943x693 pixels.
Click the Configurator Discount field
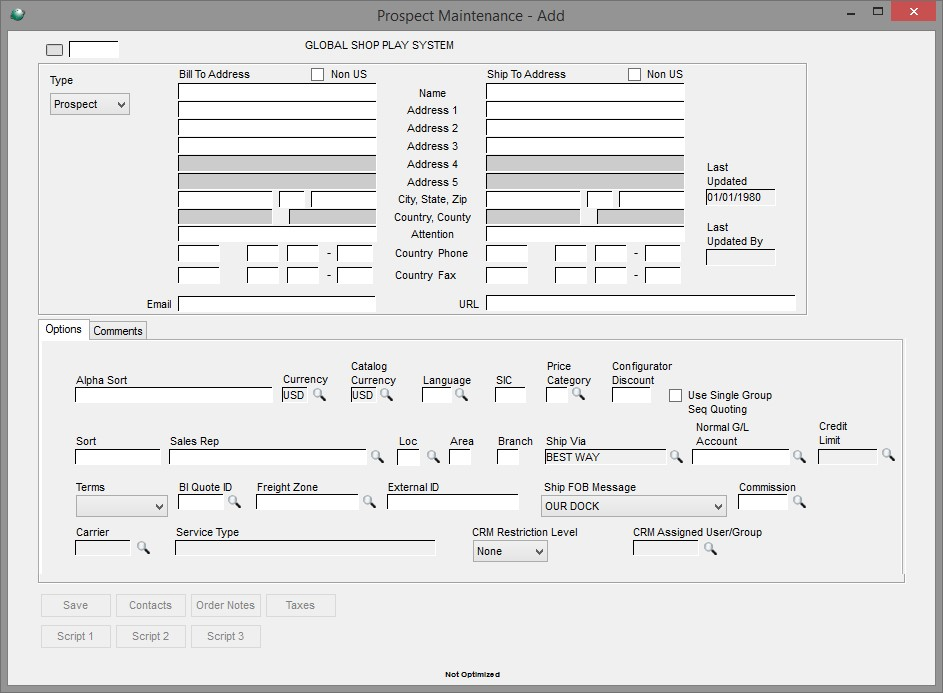631,395
